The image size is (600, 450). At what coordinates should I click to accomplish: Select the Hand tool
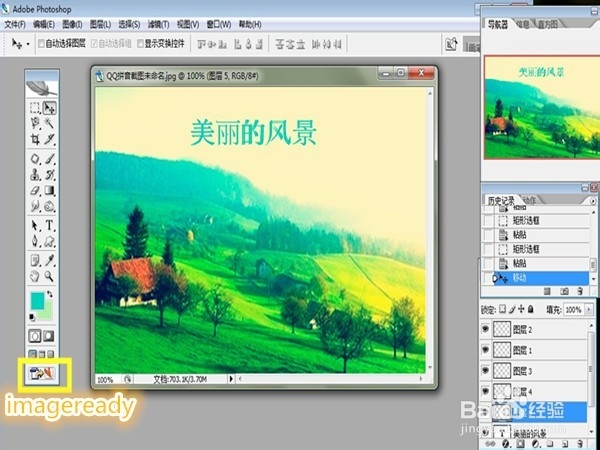[35, 276]
